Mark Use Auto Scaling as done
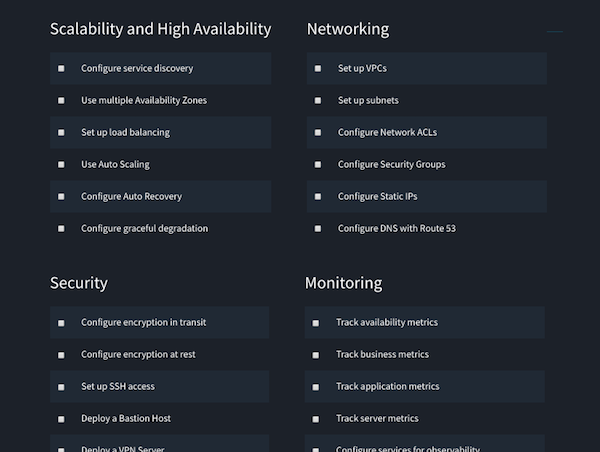Image resolution: width=600 pixels, height=452 pixels. coord(61,165)
